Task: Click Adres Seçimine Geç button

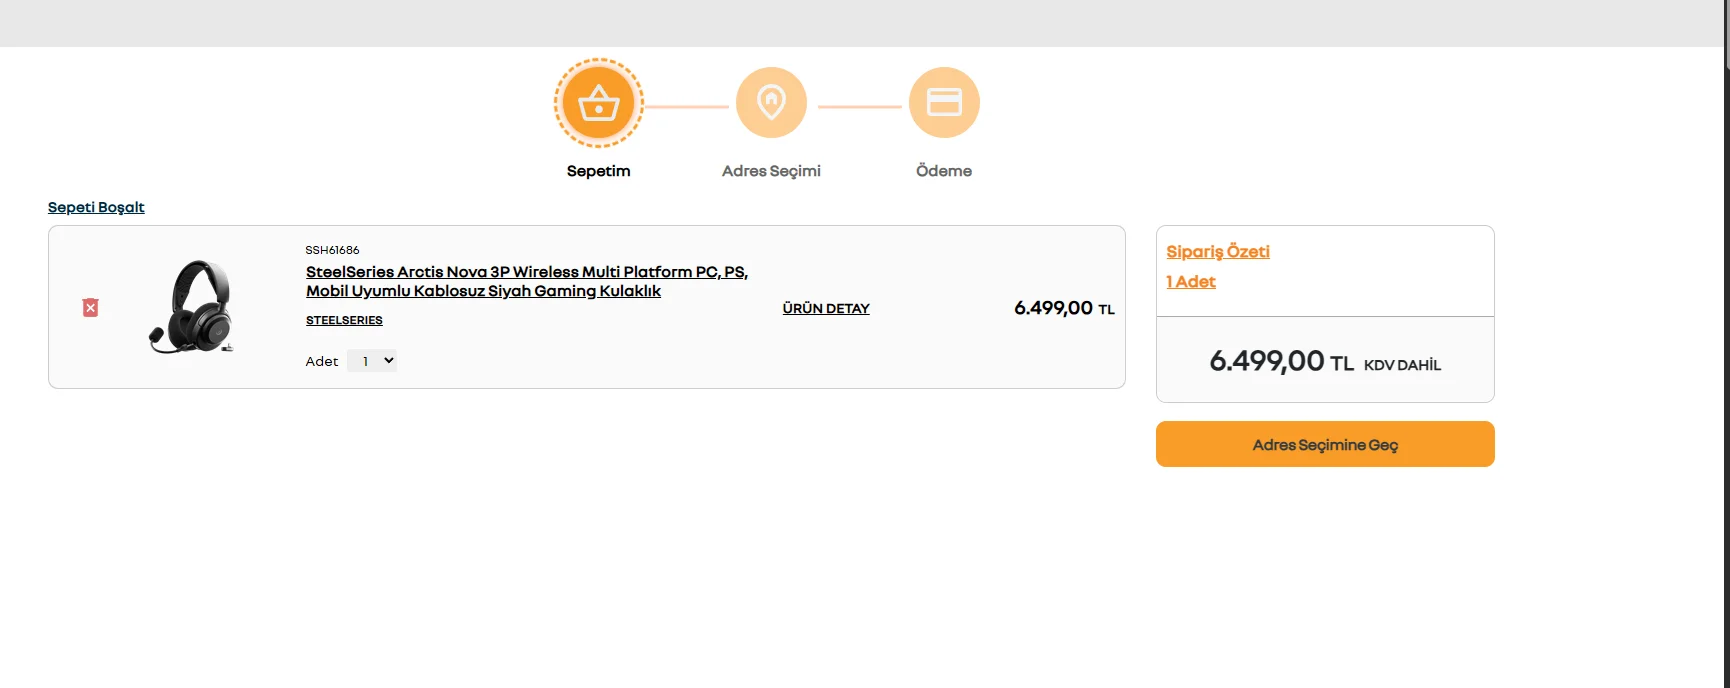Action: coord(1325,444)
